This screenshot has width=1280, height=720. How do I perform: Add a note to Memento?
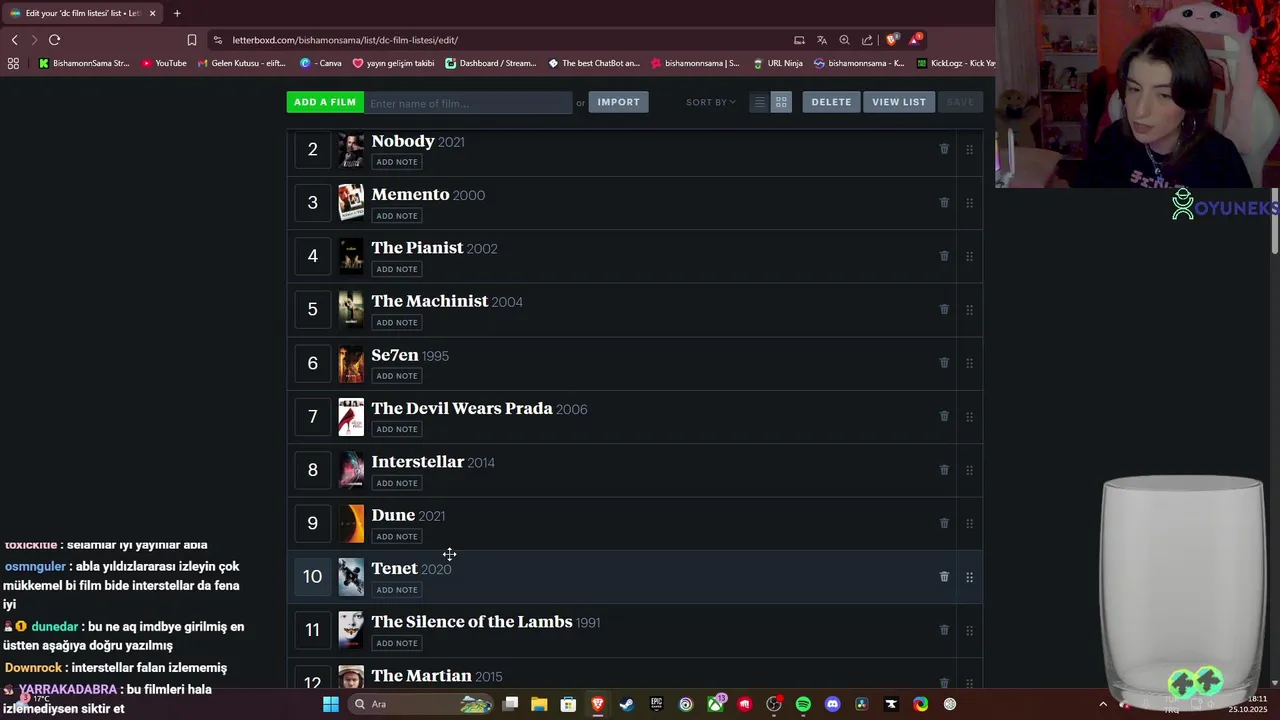[397, 216]
